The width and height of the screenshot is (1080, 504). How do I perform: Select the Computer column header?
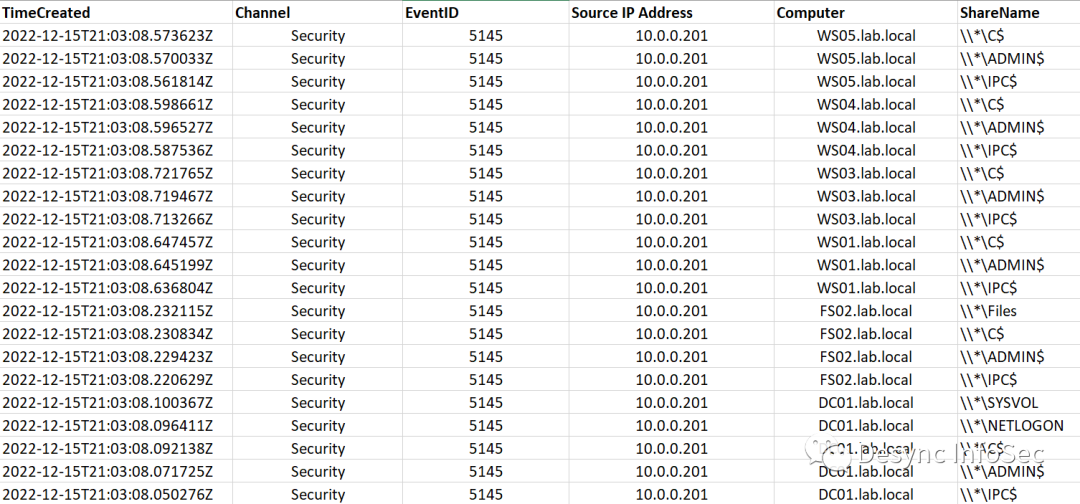(x=810, y=13)
